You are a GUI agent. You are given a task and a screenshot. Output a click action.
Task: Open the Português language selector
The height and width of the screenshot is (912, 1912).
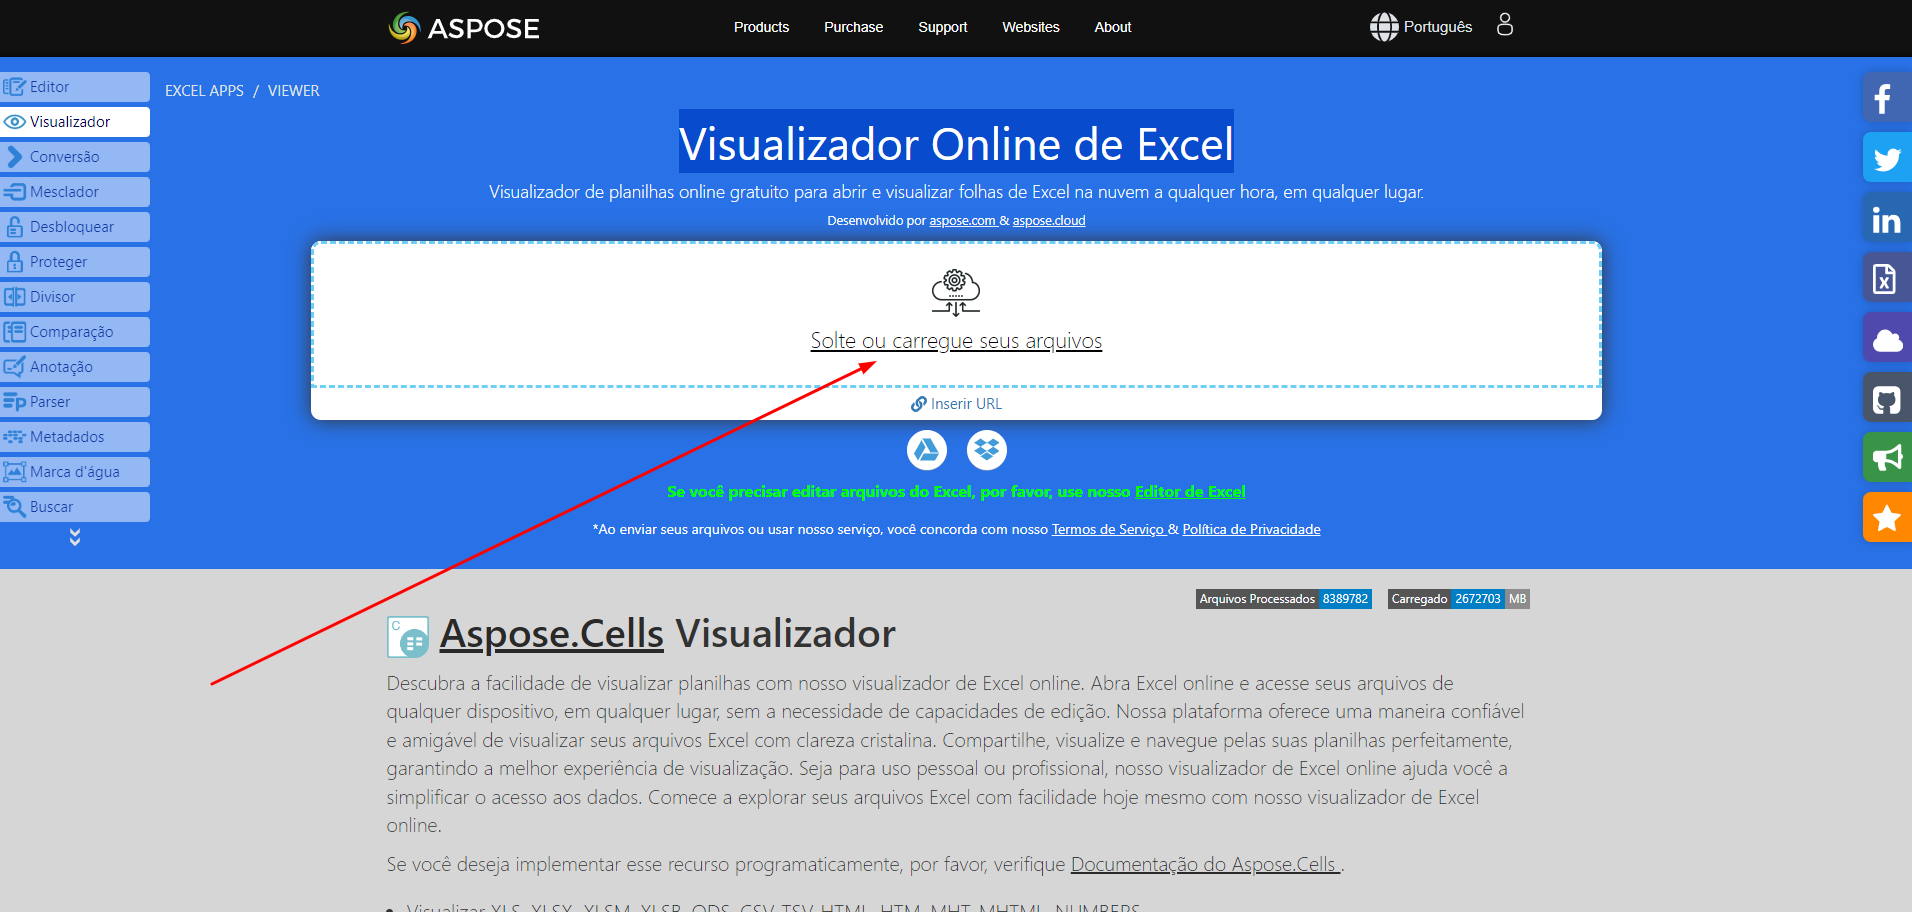pyautogui.click(x=1424, y=27)
